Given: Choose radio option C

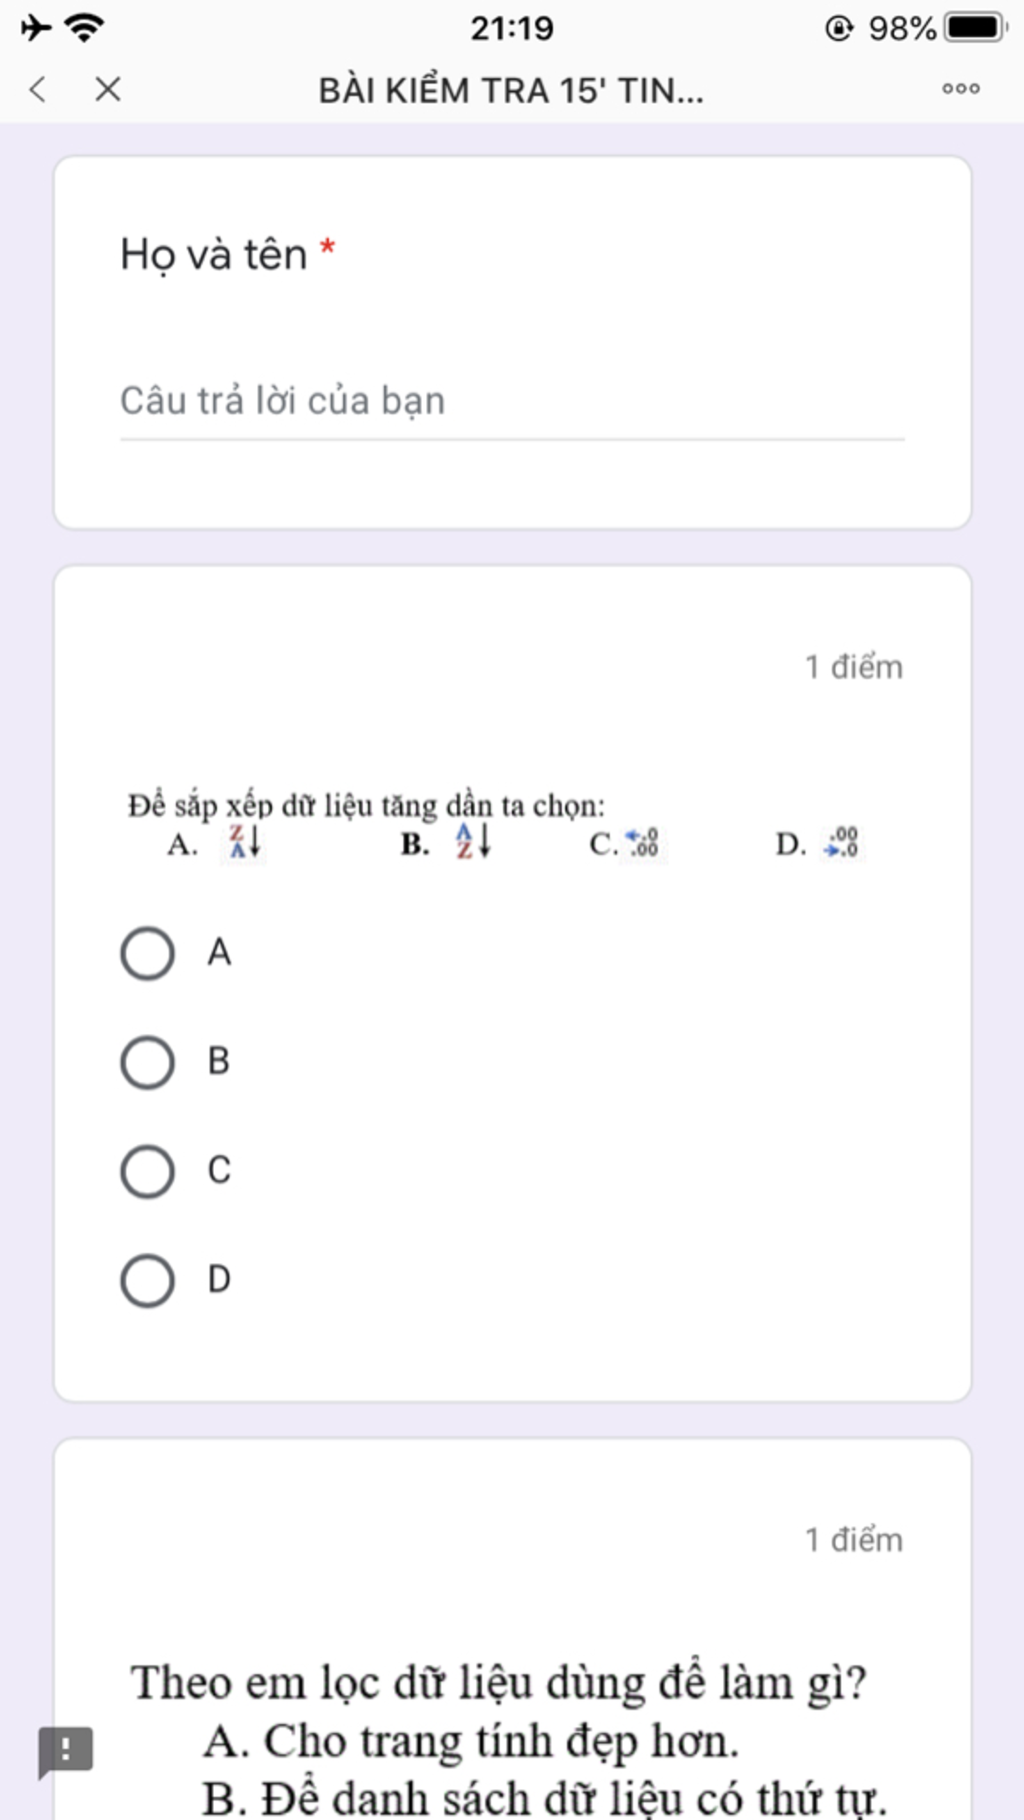Looking at the screenshot, I should [x=148, y=1171].
